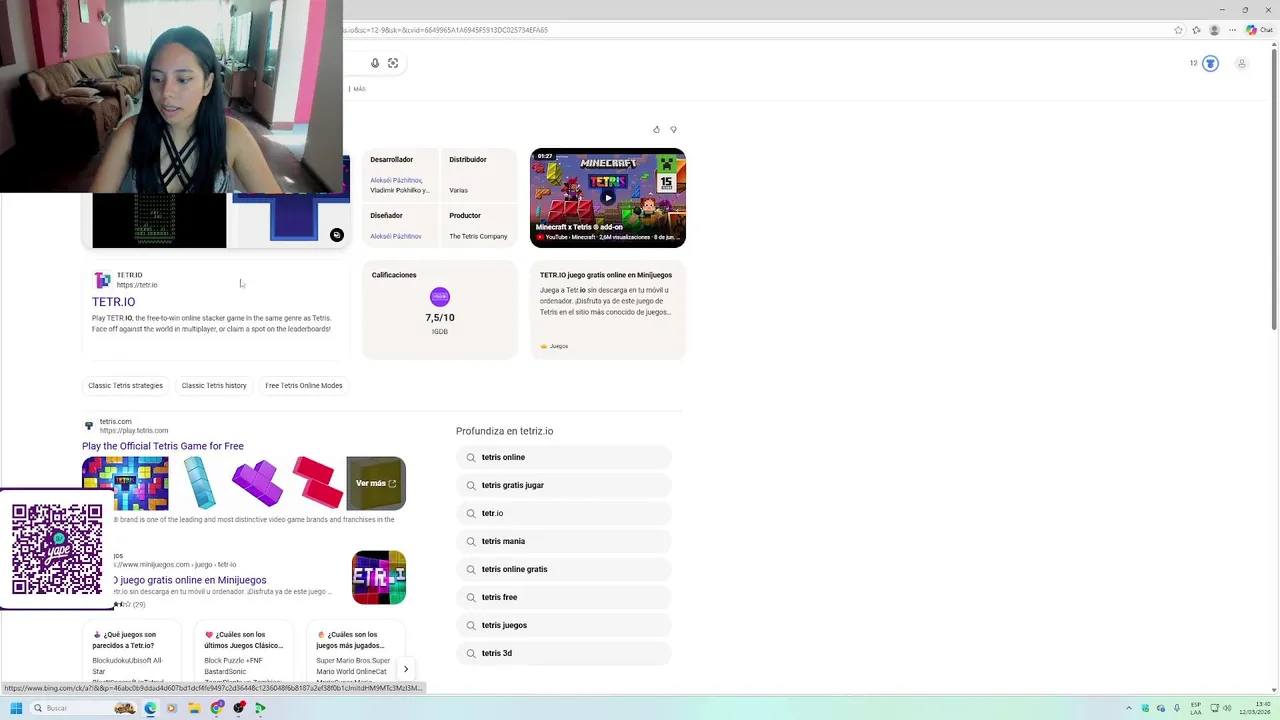The image size is (1280, 720).
Task: Search related query tetris online
Action: (563, 457)
